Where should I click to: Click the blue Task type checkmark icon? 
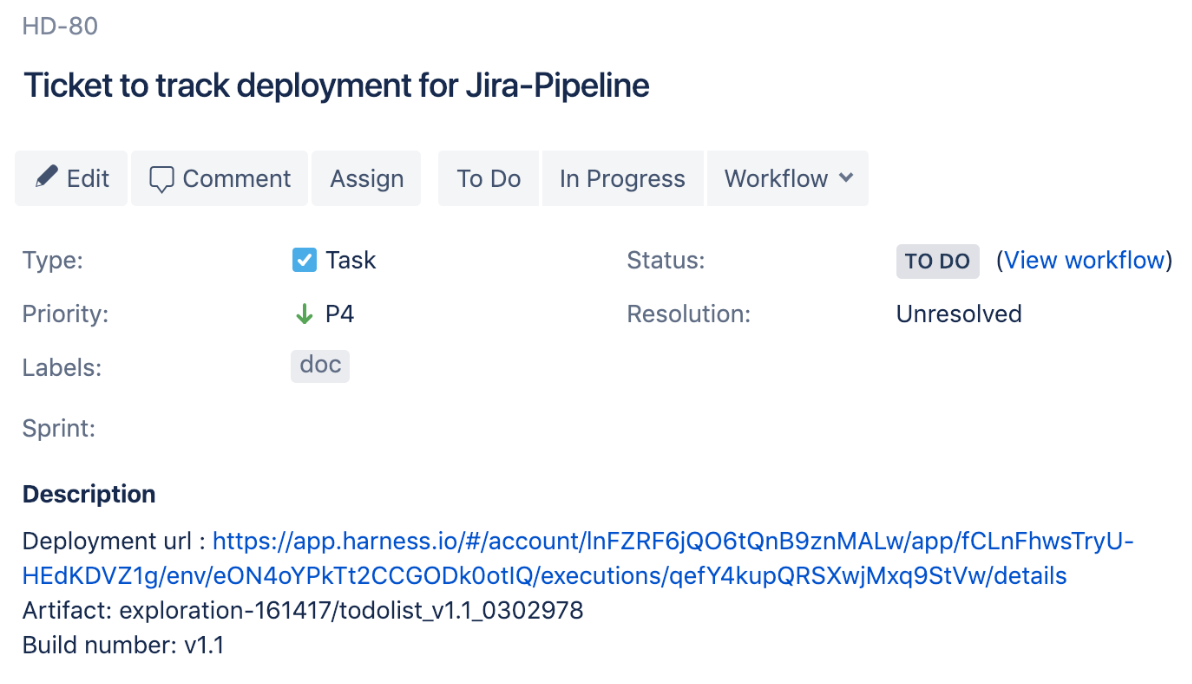tap(304, 260)
